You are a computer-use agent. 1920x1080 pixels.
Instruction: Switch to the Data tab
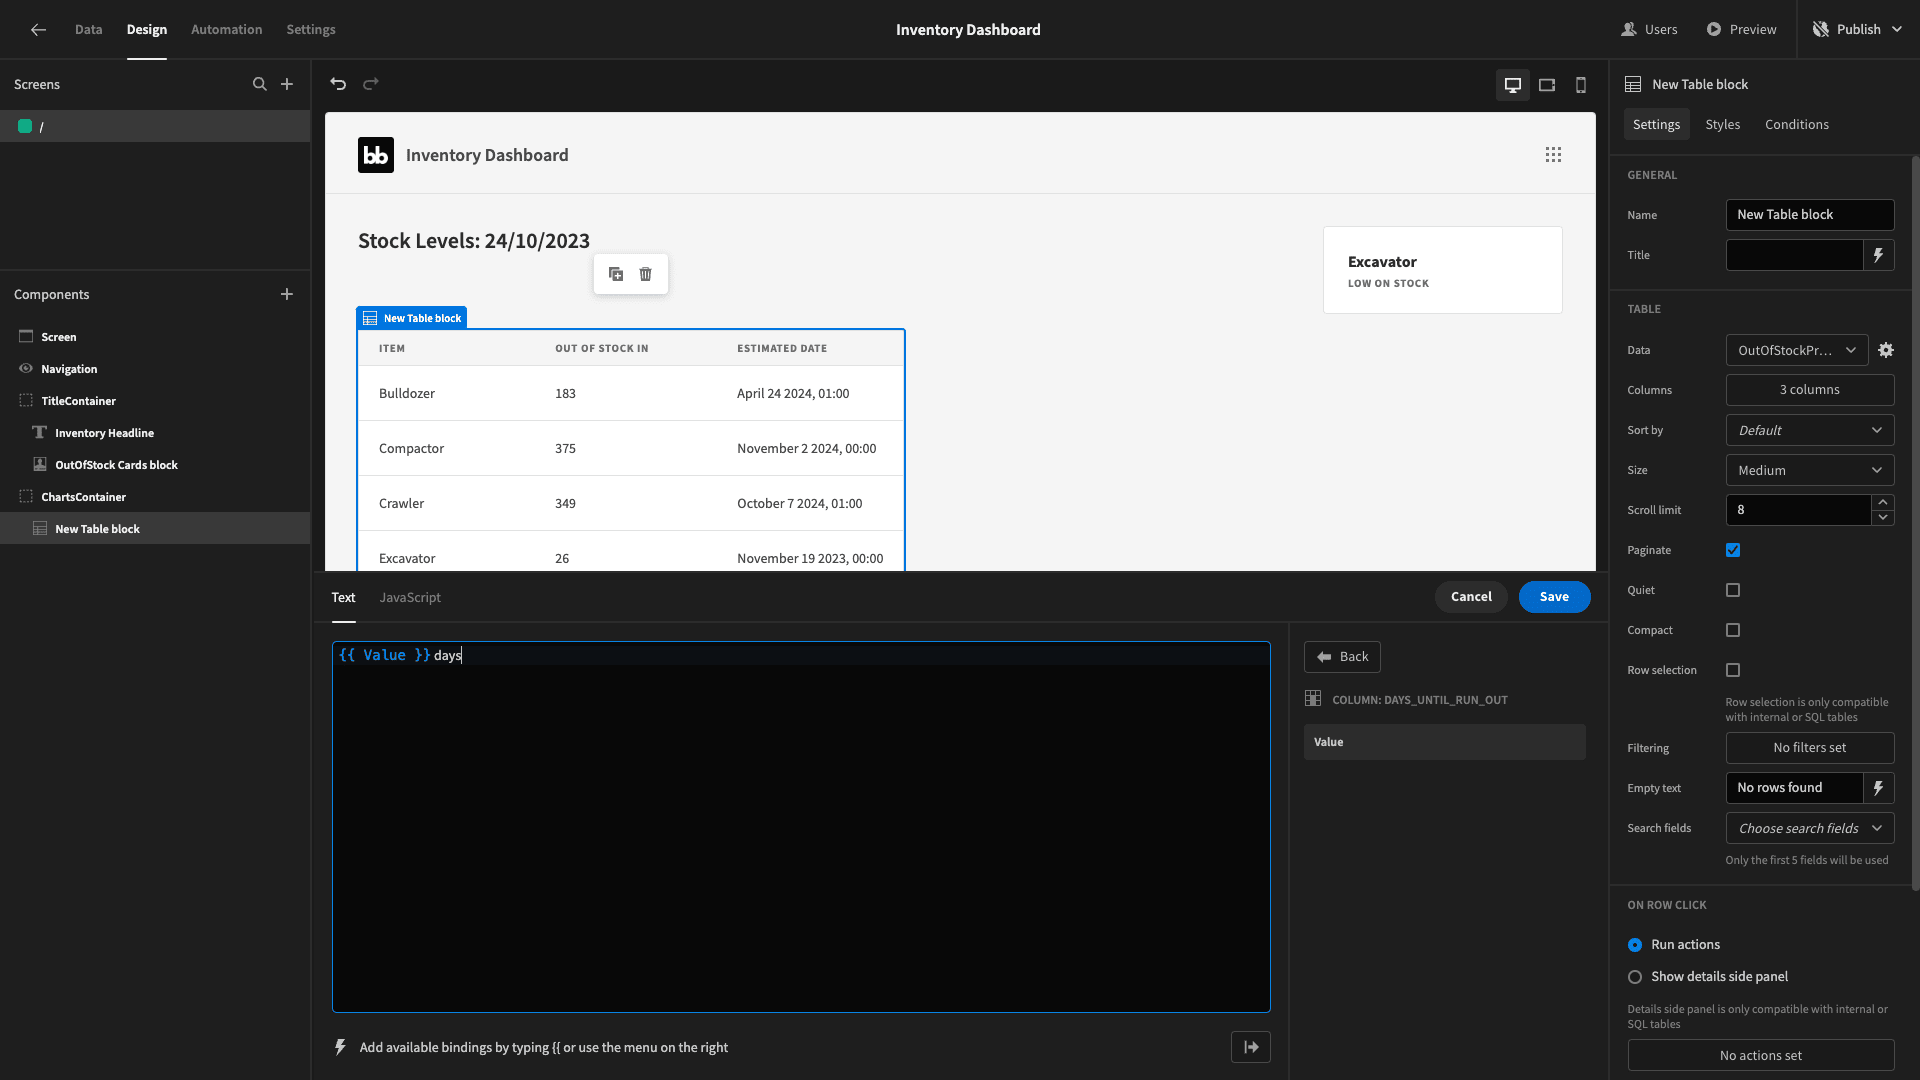click(88, 30)
